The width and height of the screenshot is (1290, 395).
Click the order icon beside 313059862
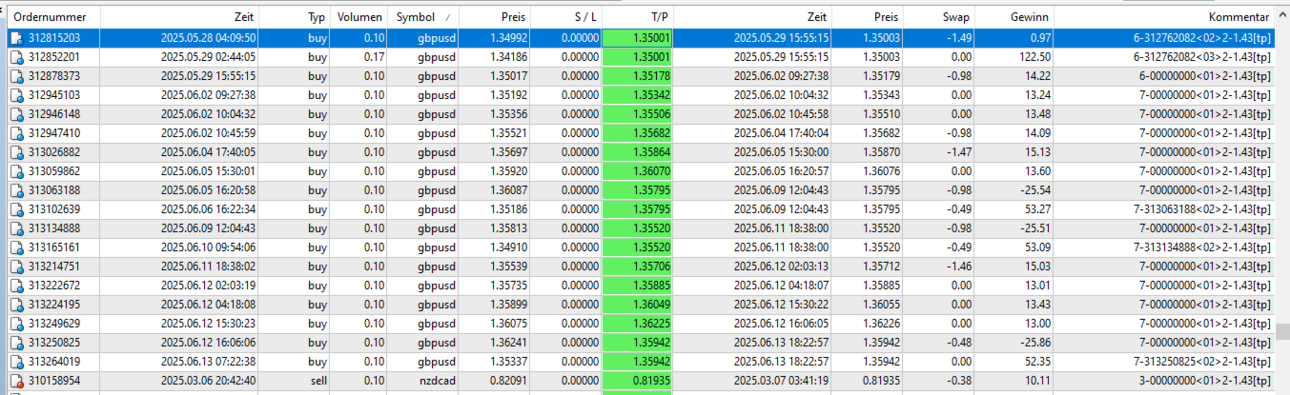[16, 171]
